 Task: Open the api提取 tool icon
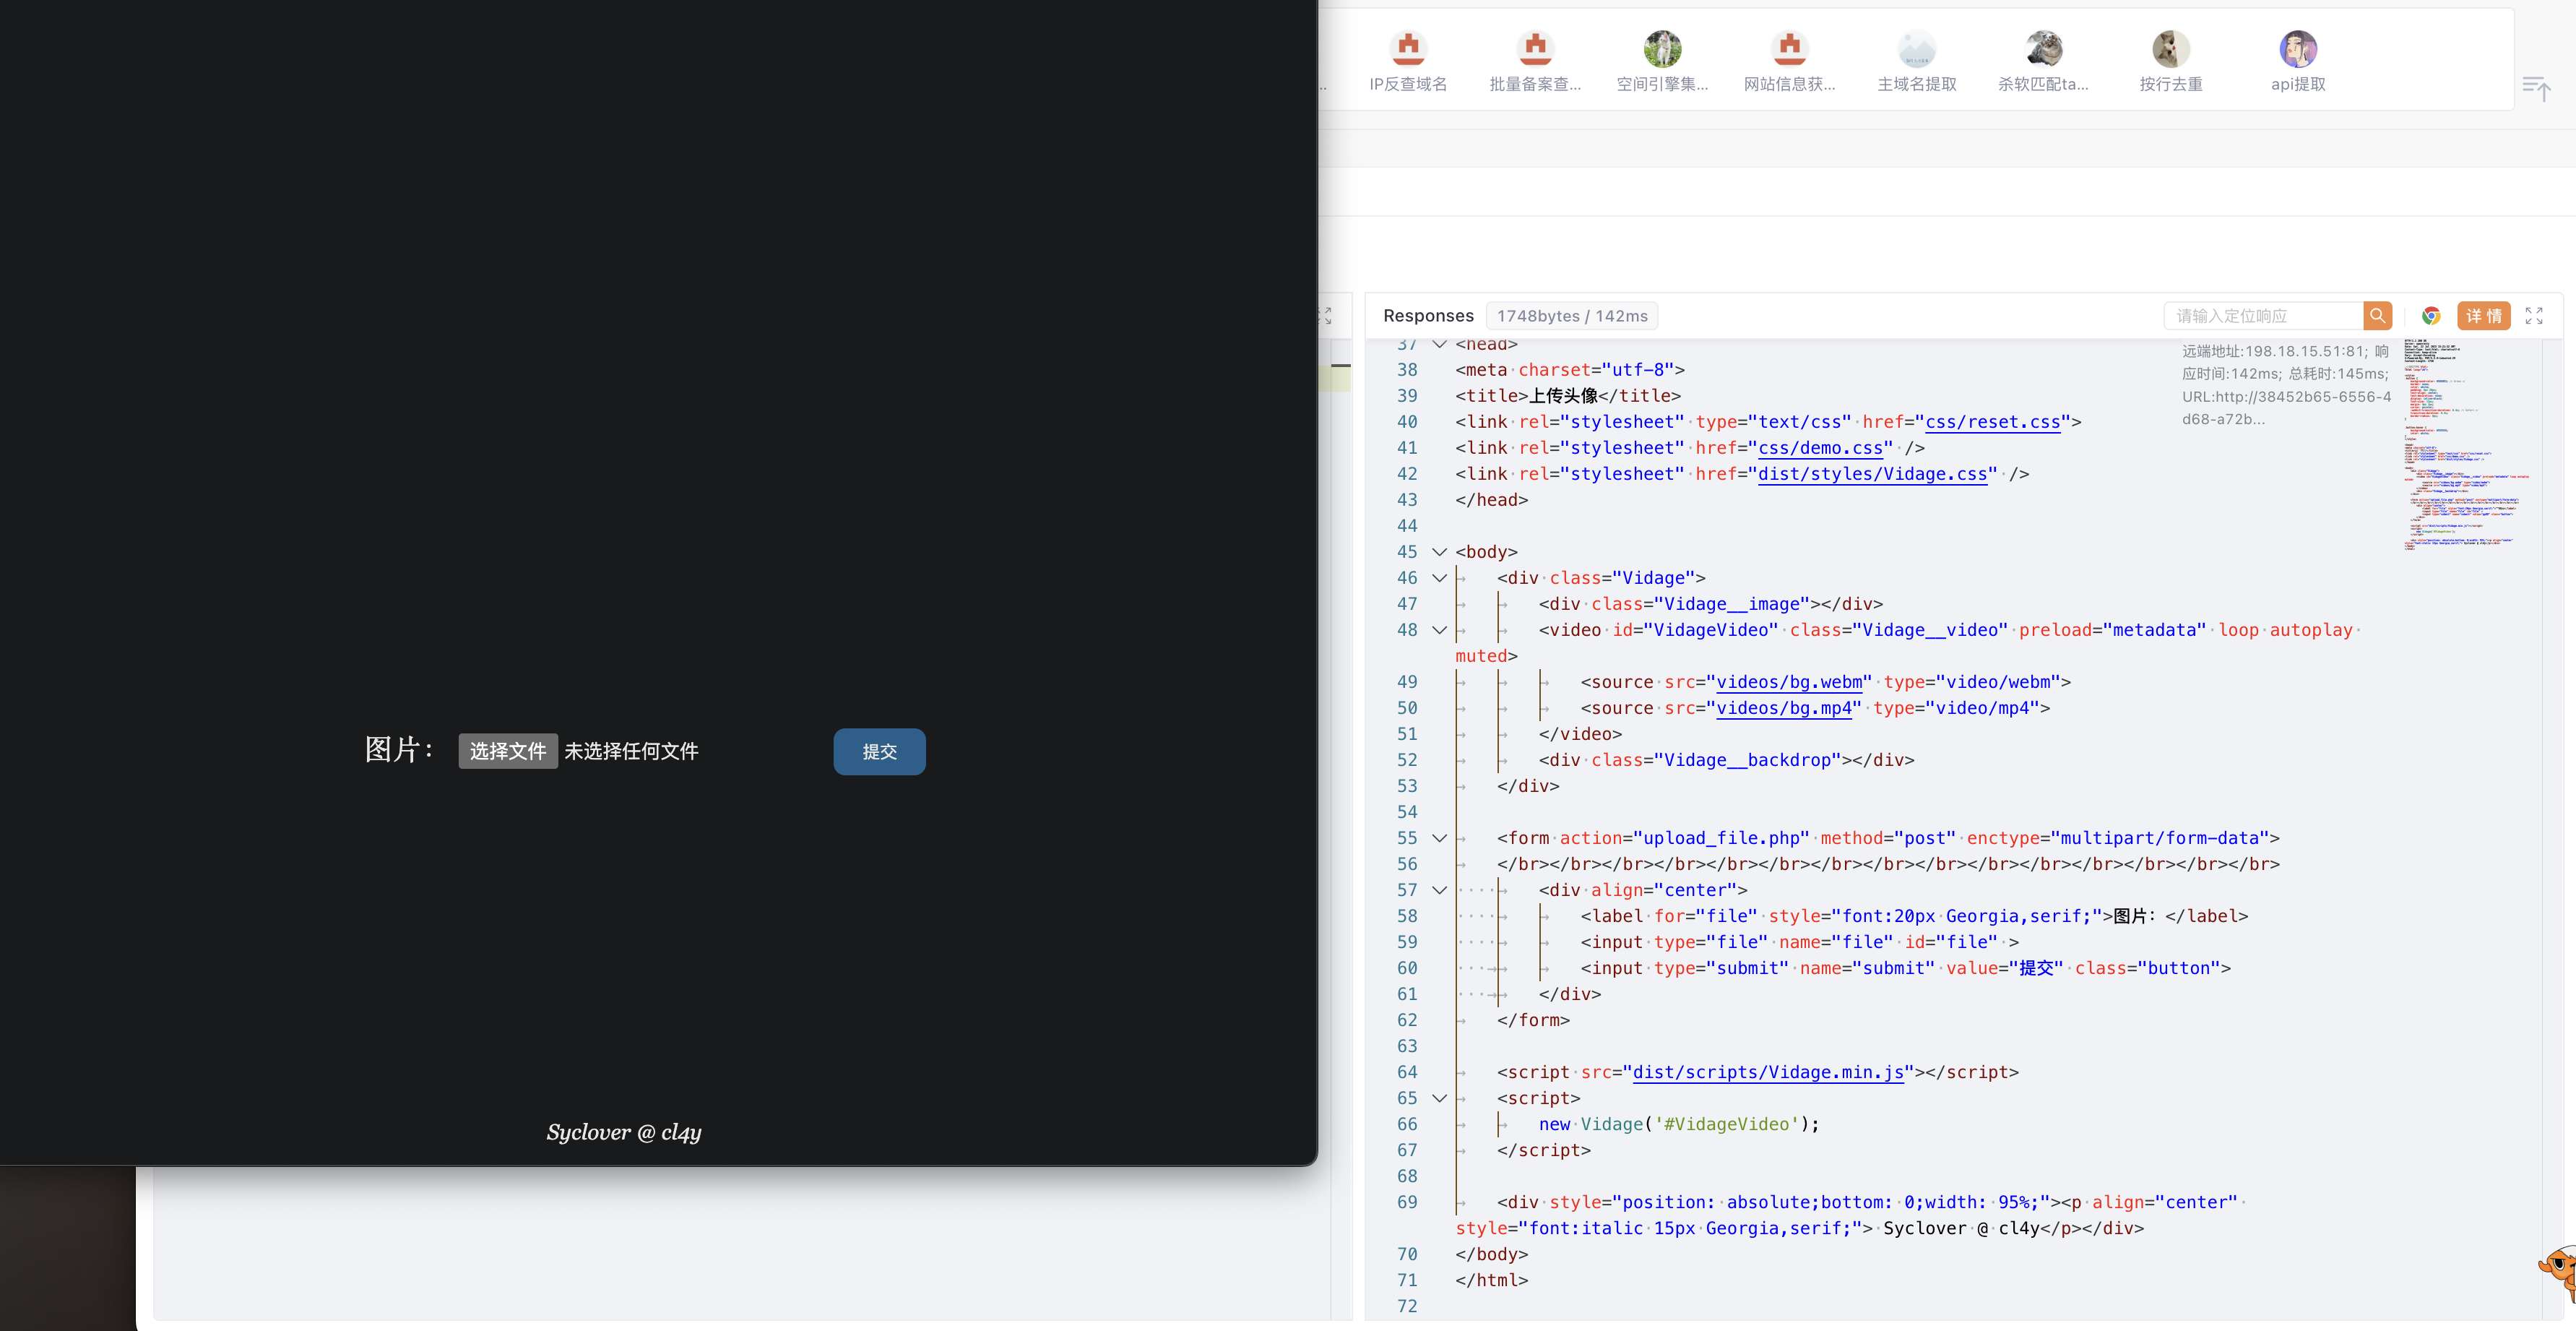(x=2298, y=49)
